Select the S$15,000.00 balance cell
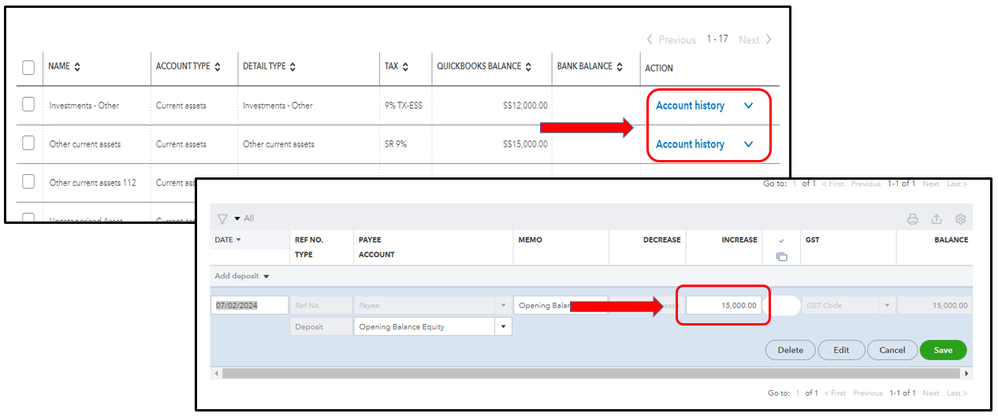 [x=524, y=145]
